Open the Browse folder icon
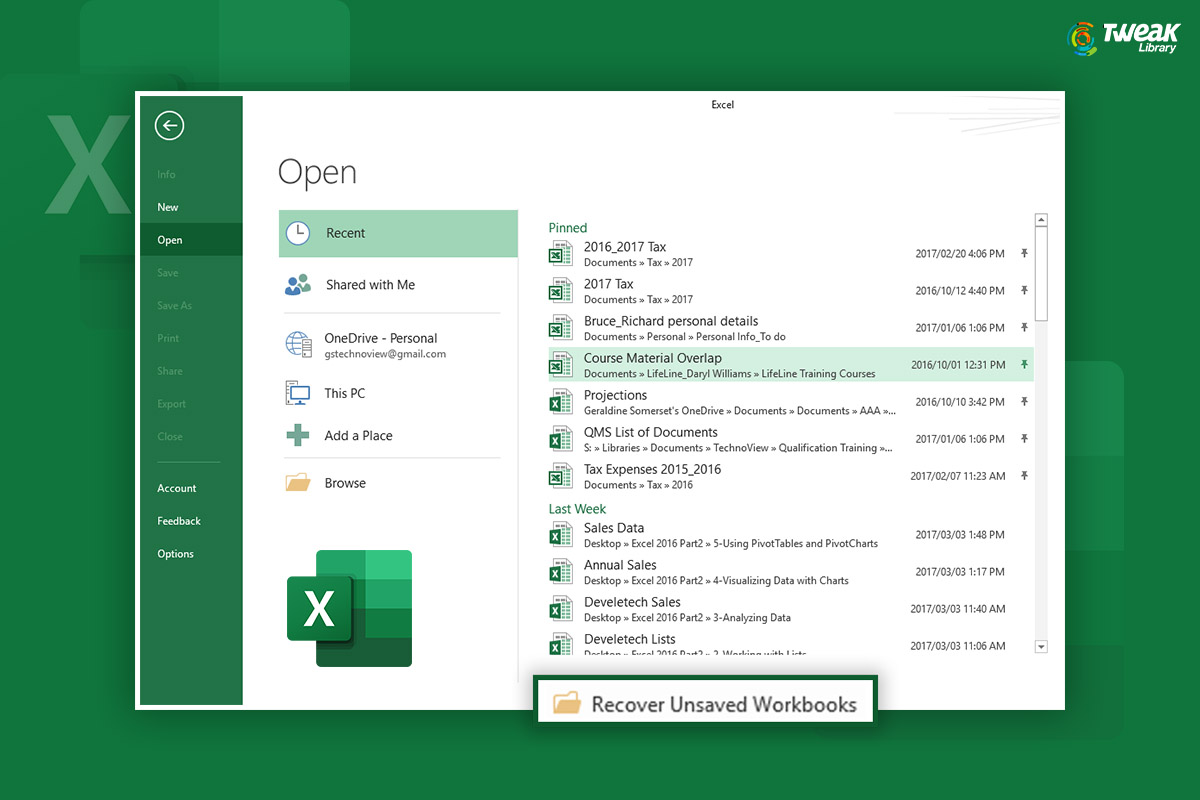 pos(298,483)
